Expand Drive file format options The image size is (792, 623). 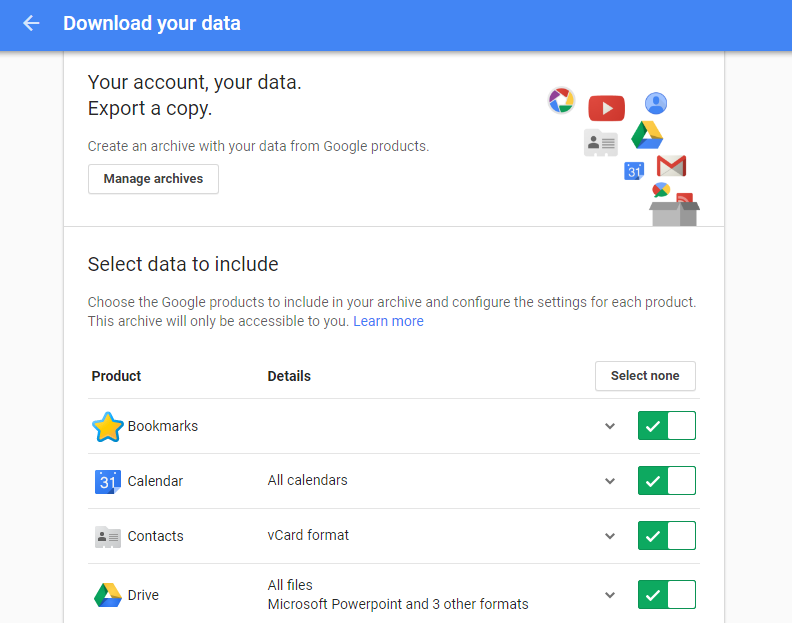point(610,595)
